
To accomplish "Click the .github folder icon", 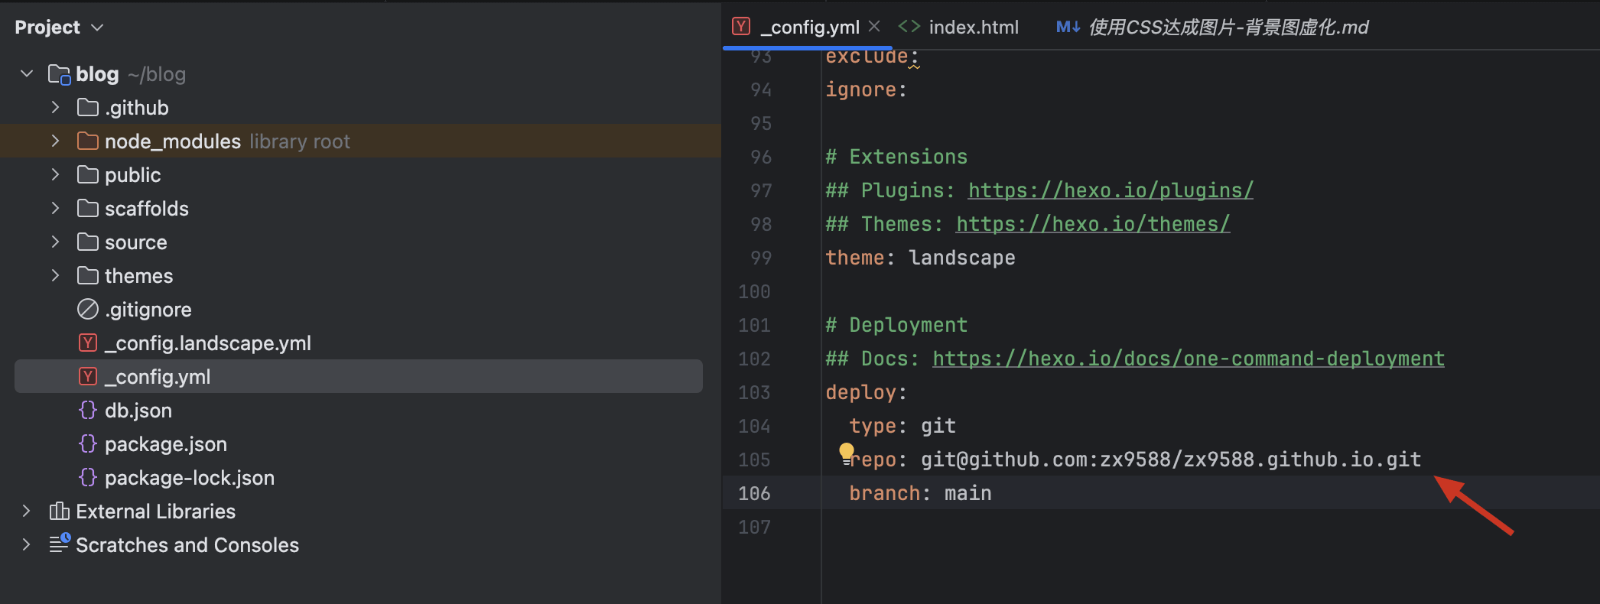I will pyautogui.click(x=88, y=107).
